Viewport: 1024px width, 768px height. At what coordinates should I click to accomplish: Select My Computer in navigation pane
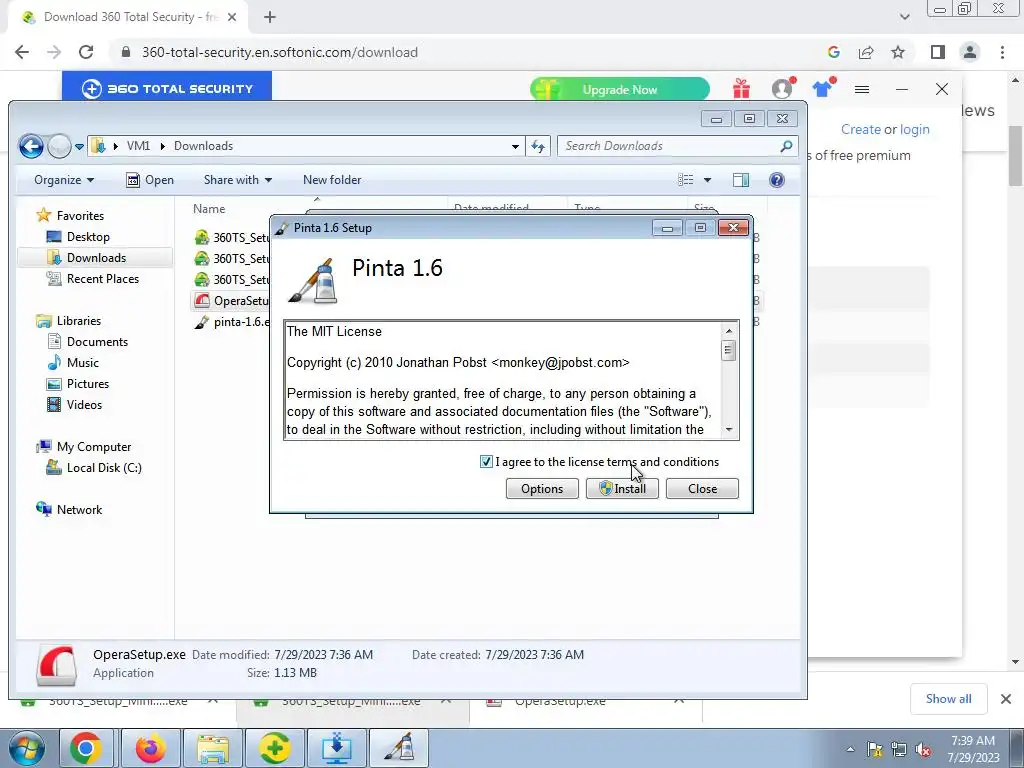pyautogui.click(x=93, y=447)
